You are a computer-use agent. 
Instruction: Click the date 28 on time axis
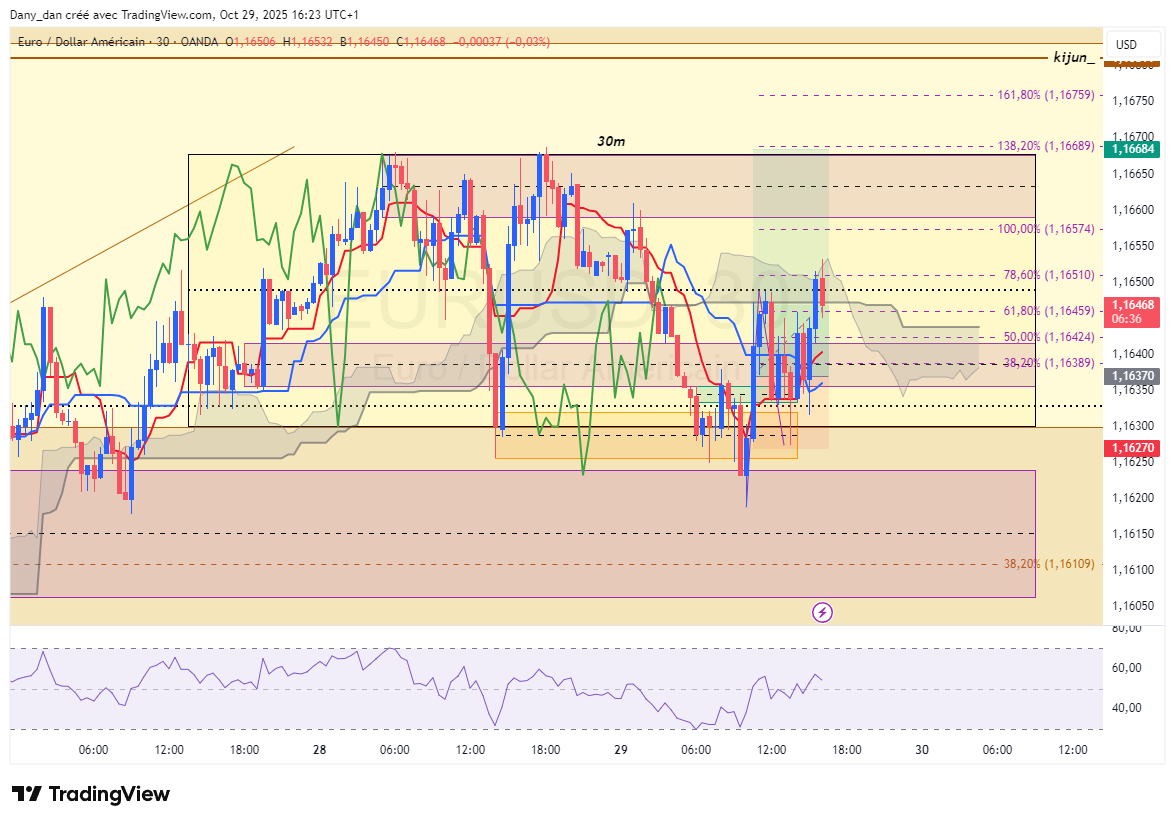pos(319,750)
